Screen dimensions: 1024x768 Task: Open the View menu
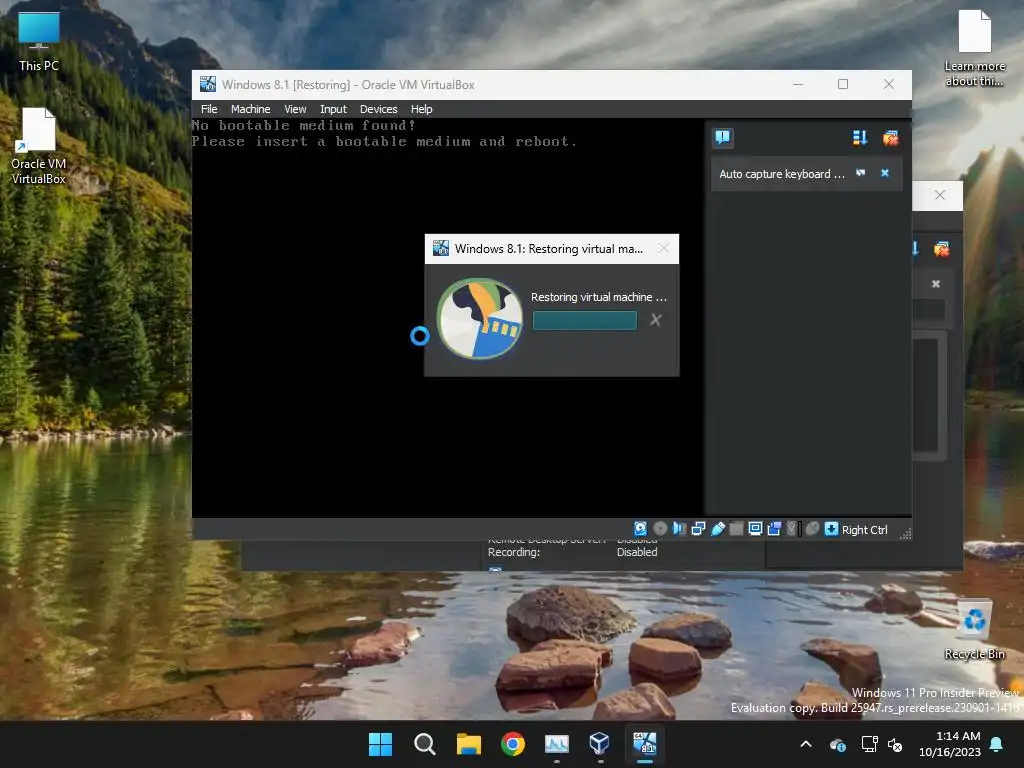295,109
